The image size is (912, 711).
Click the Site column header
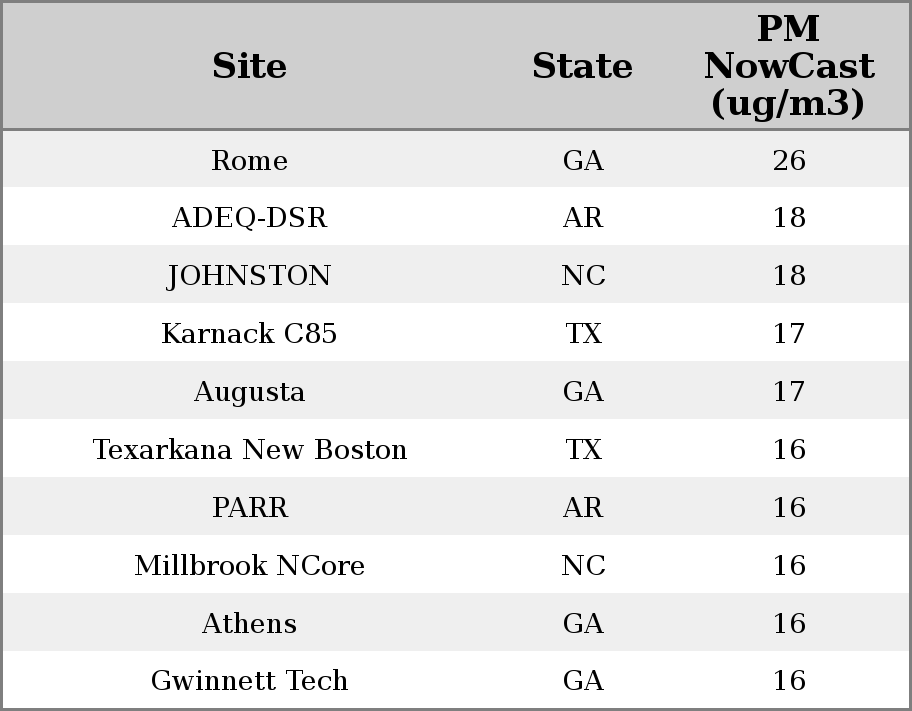[249, 66]
